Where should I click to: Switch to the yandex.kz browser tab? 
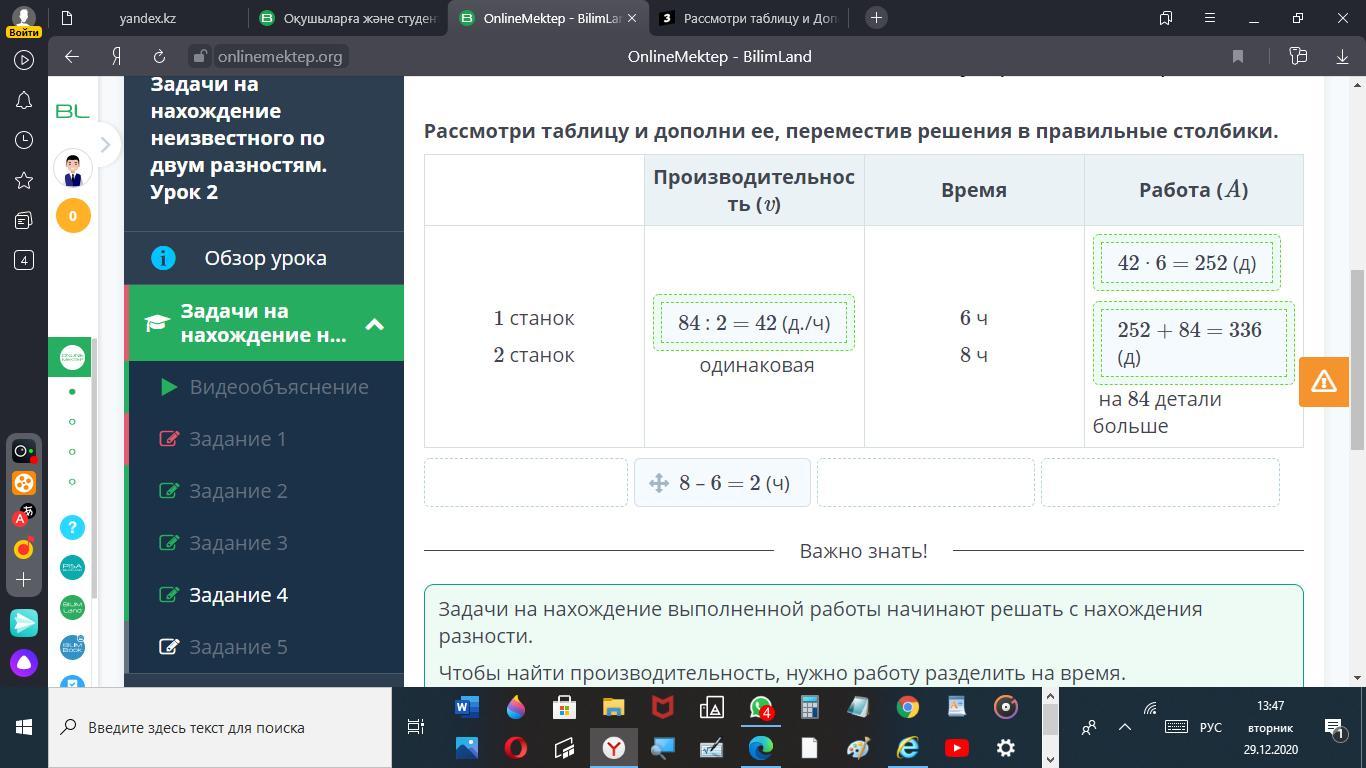pyautogui.click(x=147, y=18)
